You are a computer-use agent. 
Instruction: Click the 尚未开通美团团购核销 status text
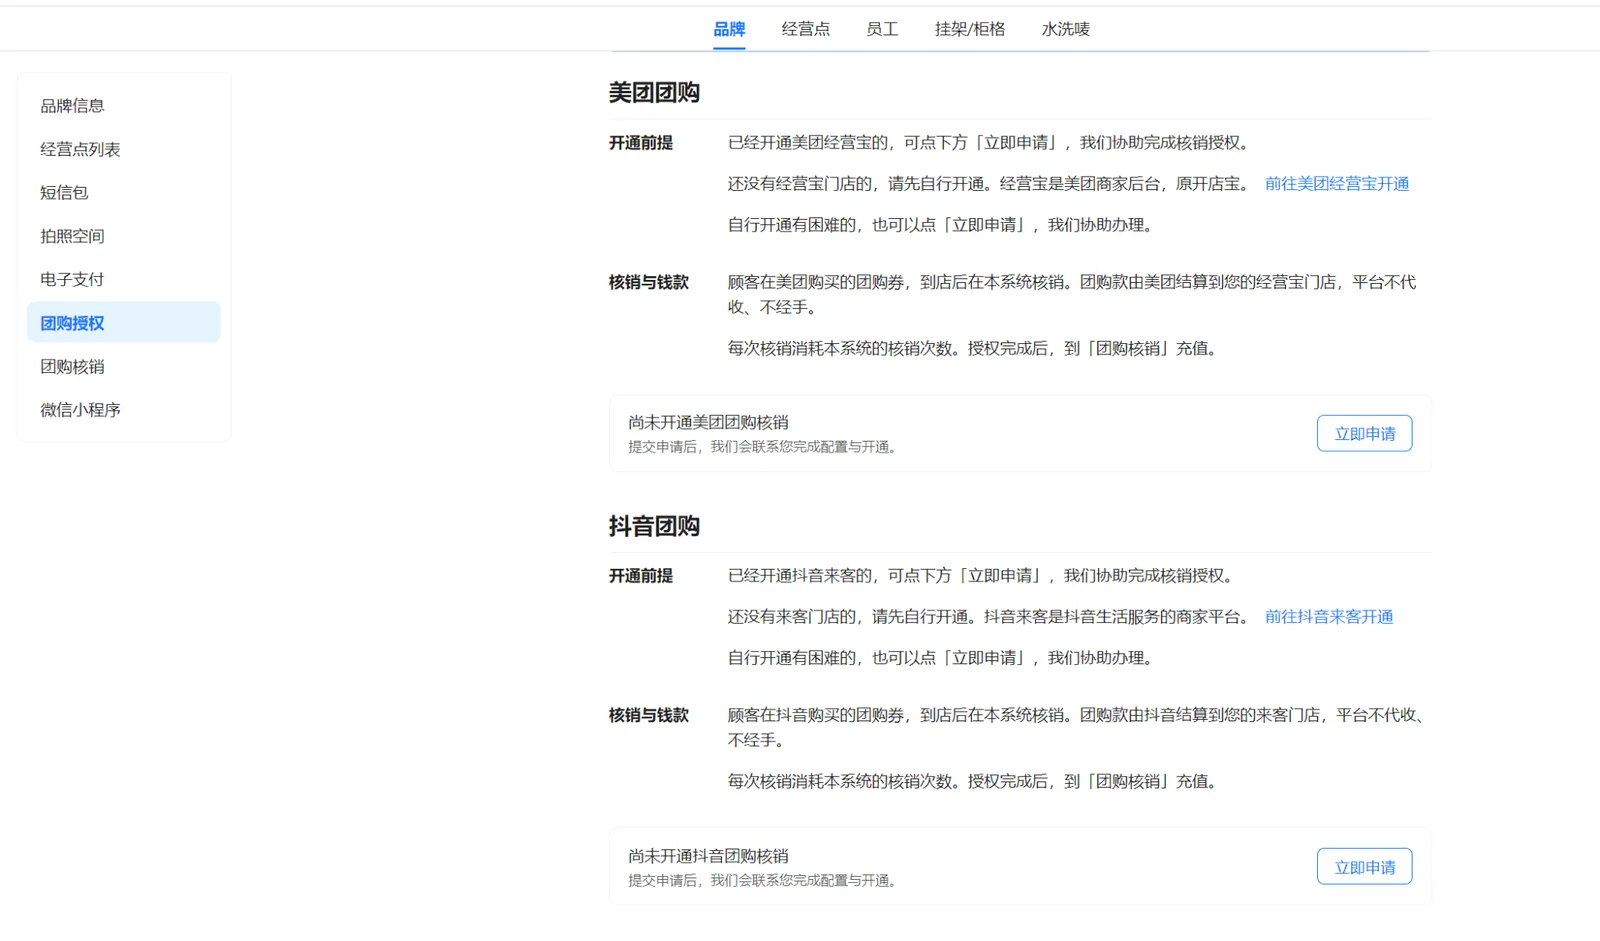[708, 423]
